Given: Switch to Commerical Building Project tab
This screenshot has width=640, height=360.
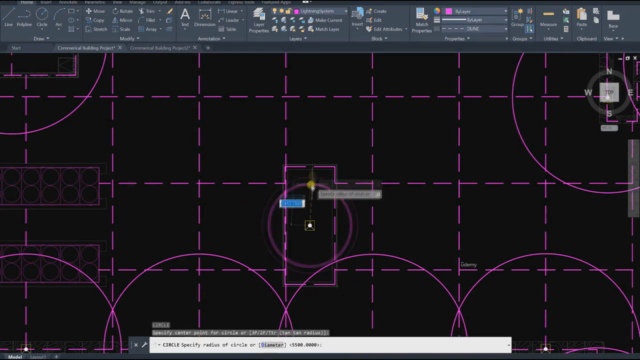Looking at the screenshot, I should click(86, 48).
